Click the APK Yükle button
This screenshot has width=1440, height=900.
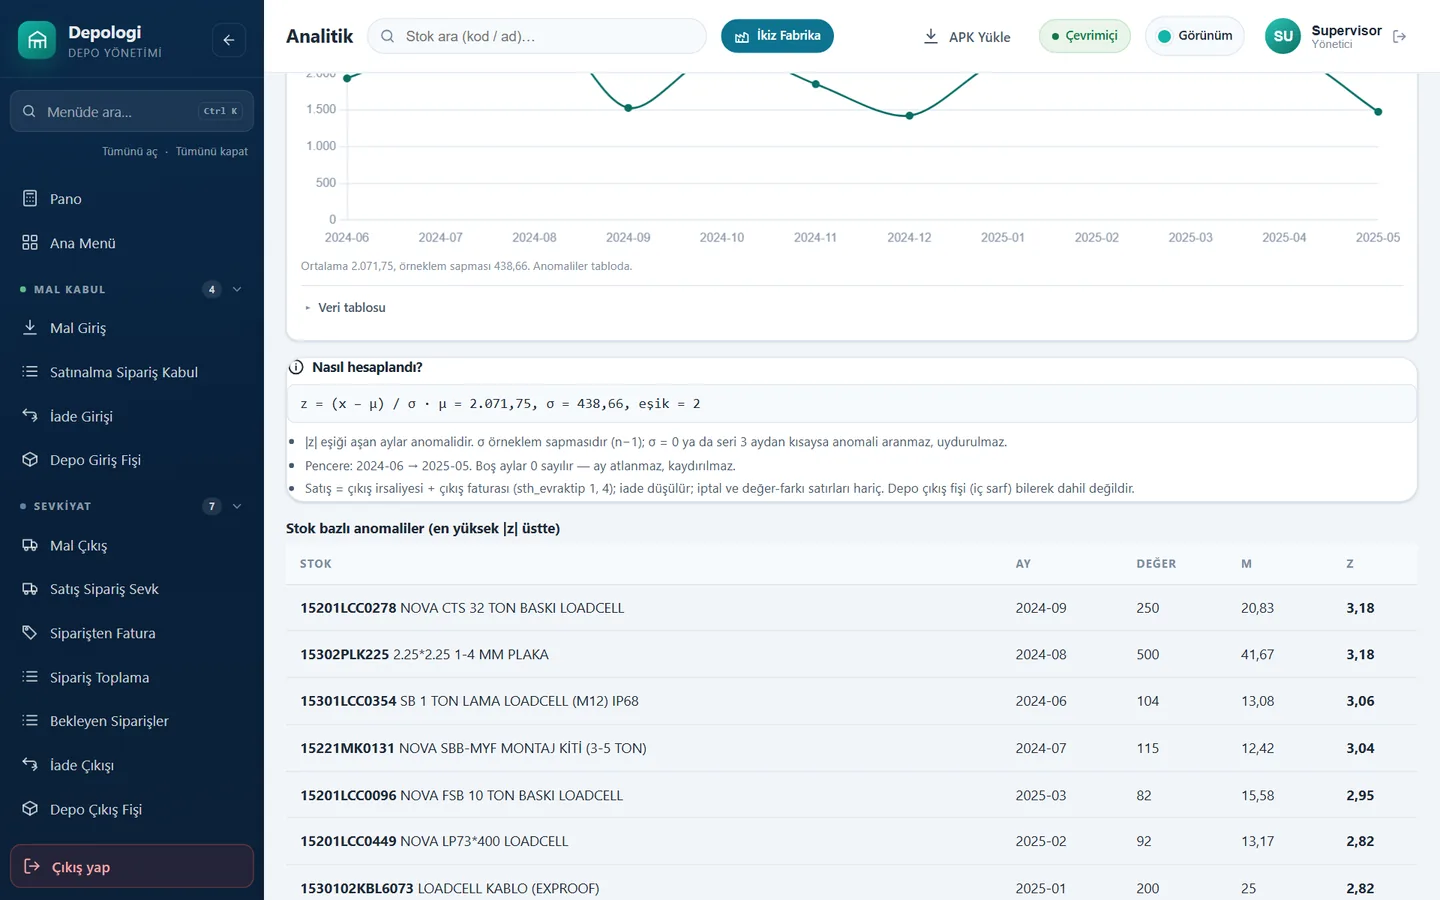(966, 36)
